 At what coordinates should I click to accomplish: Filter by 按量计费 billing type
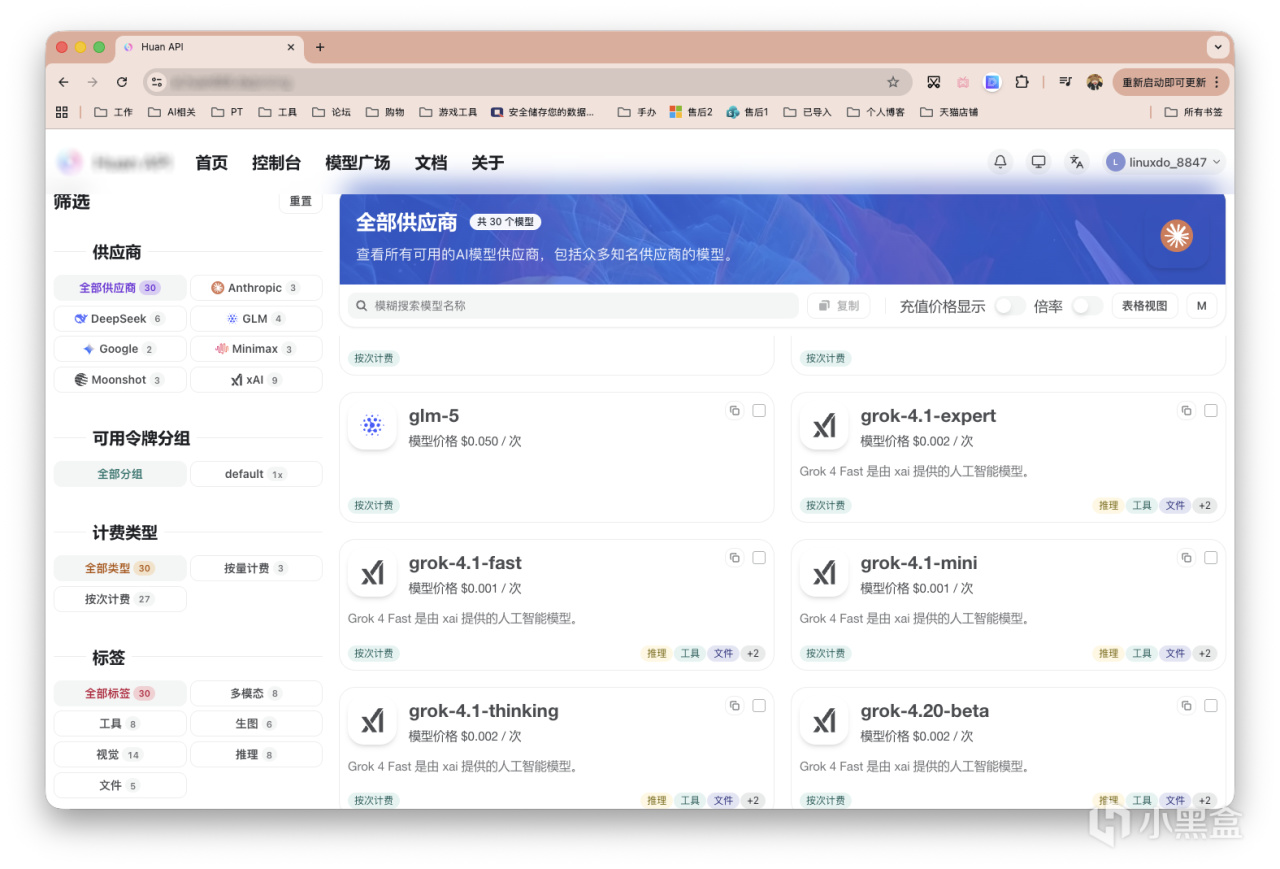(256, 568)
